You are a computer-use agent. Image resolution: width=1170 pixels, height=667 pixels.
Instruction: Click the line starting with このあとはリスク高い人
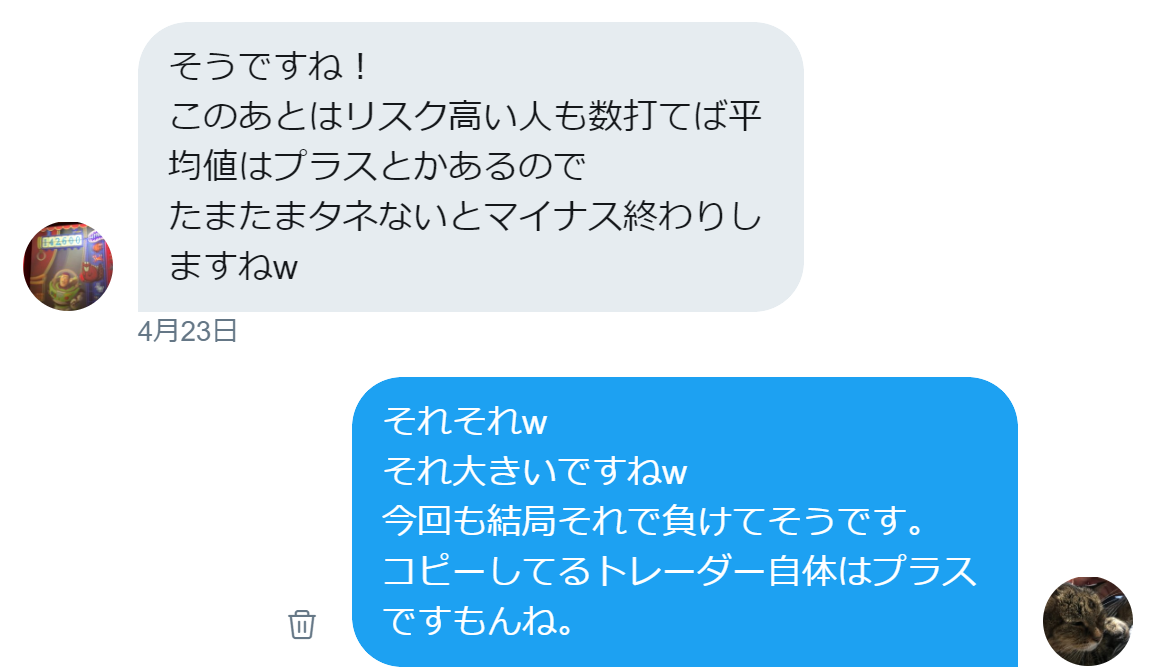pyautogui.click(x=466, y=116)
